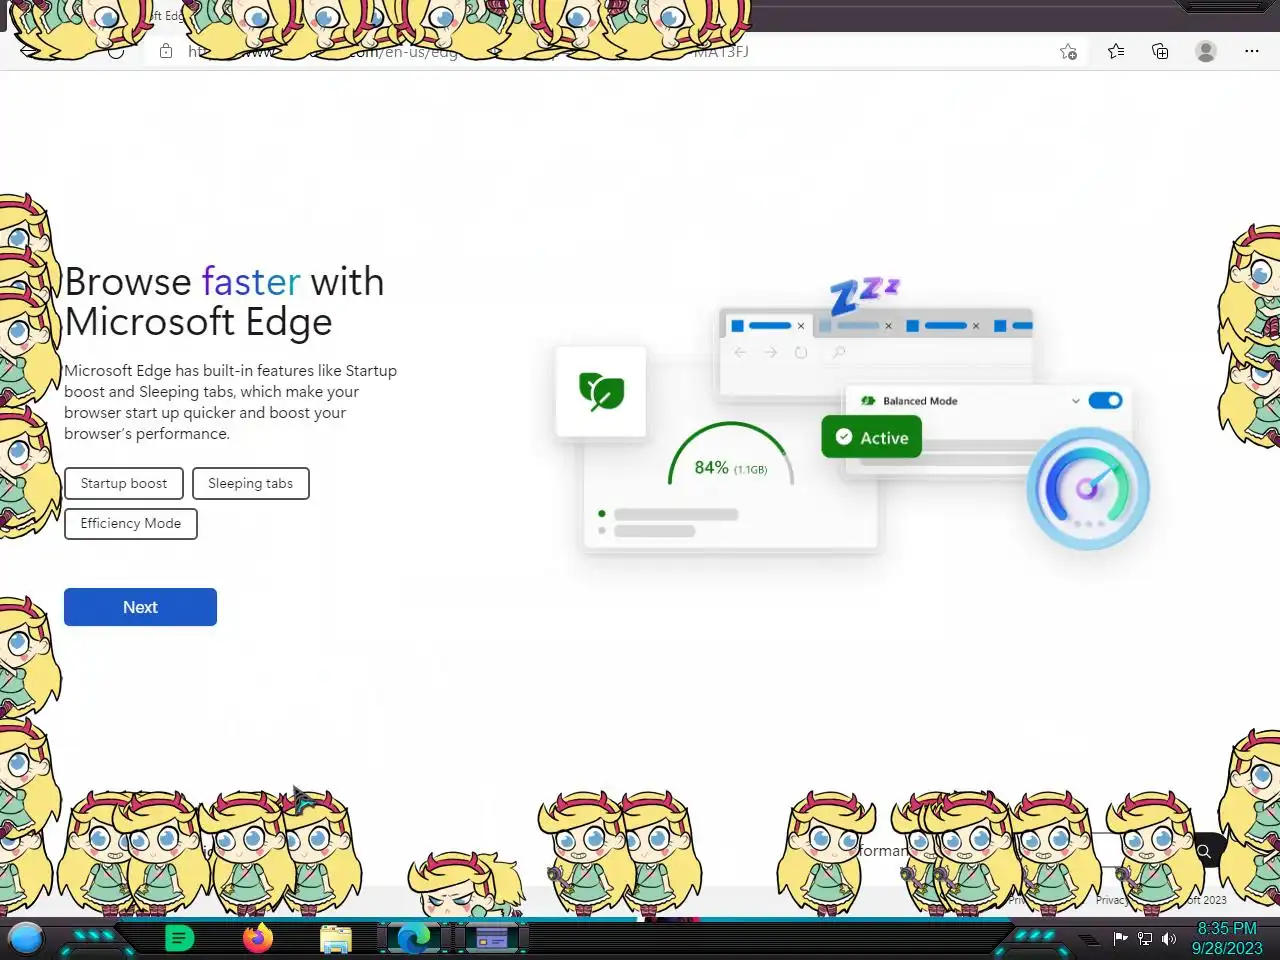Open the volume speaker tray icon
1280x960 pixels.
coord(1168,939)
